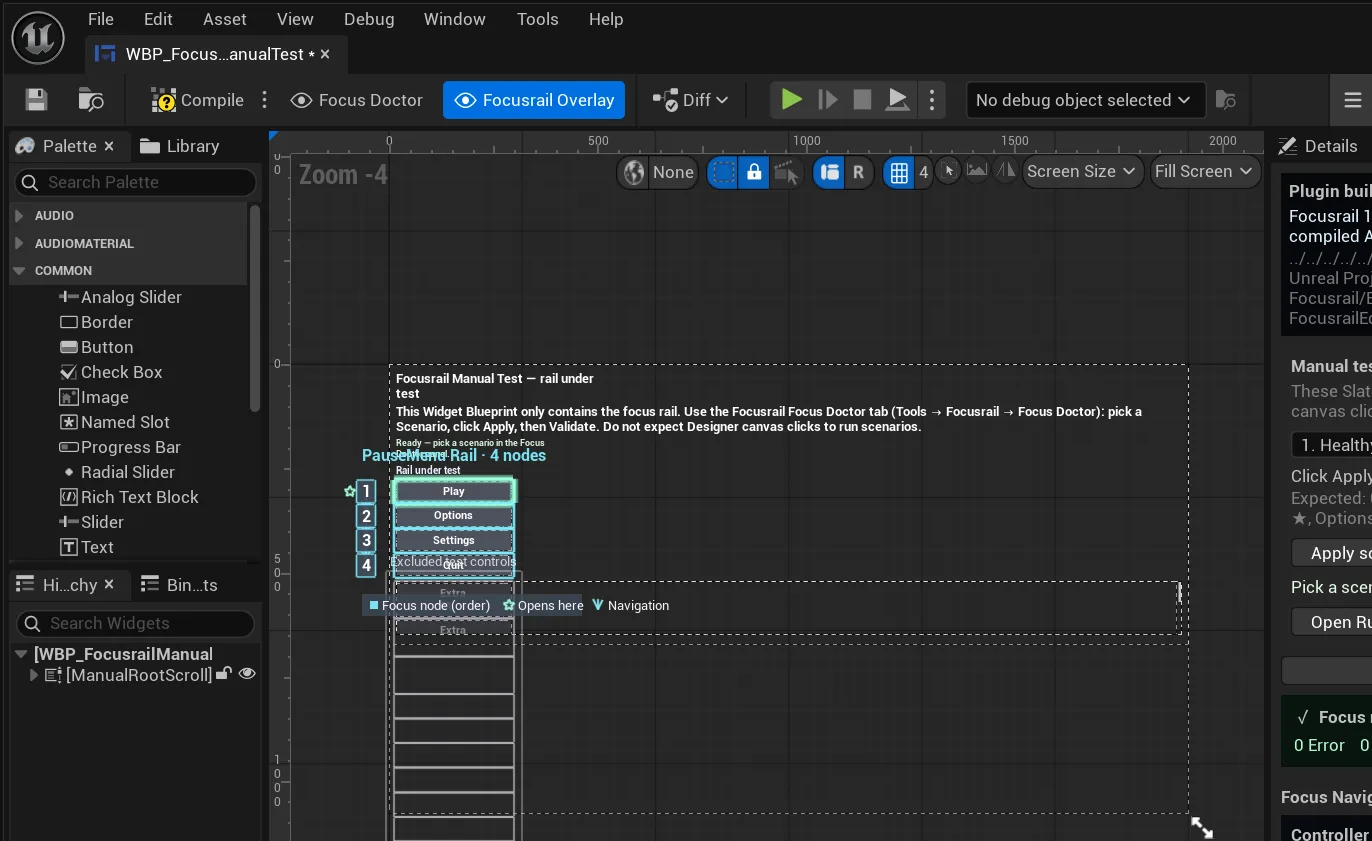Open the Focus Doctor tool
1372x841 pixels.
click(x=357, y=100)
